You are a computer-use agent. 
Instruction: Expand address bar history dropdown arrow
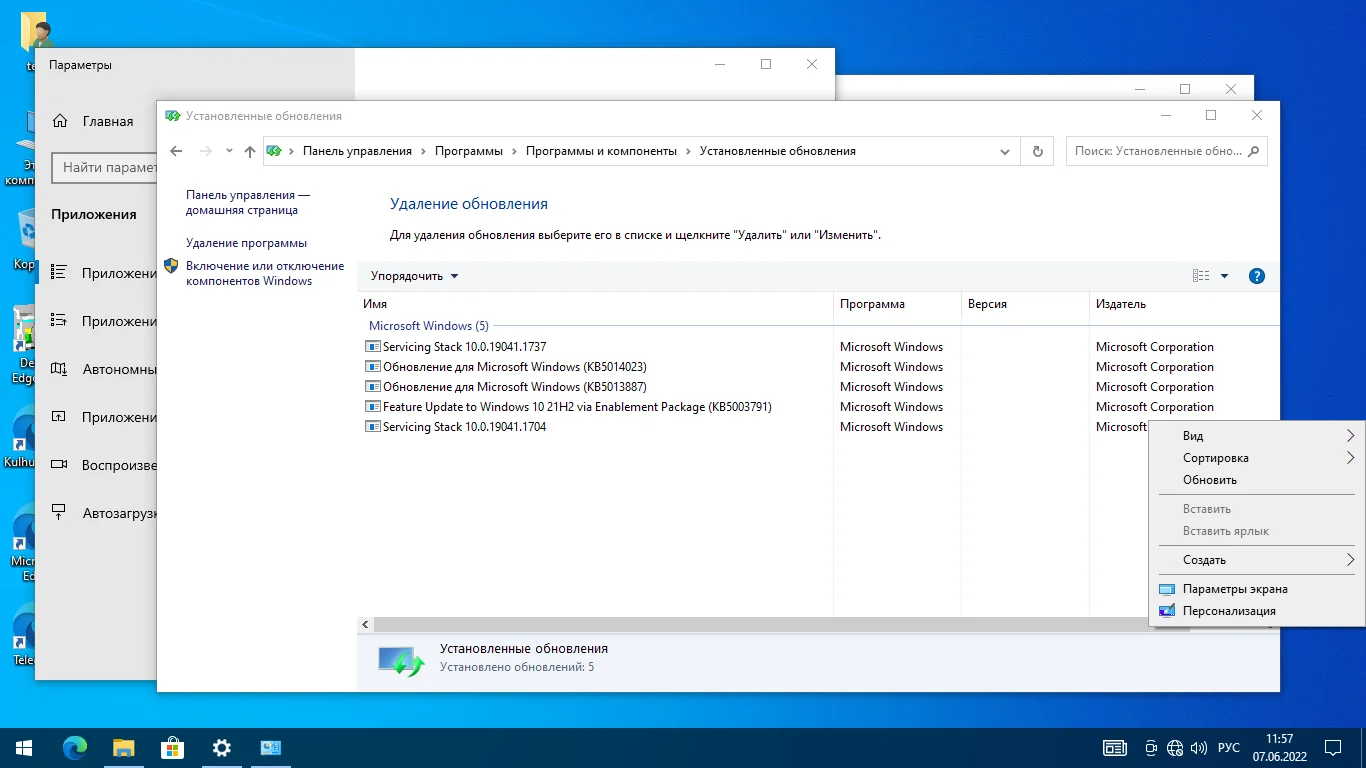[x=1005, y=151]
